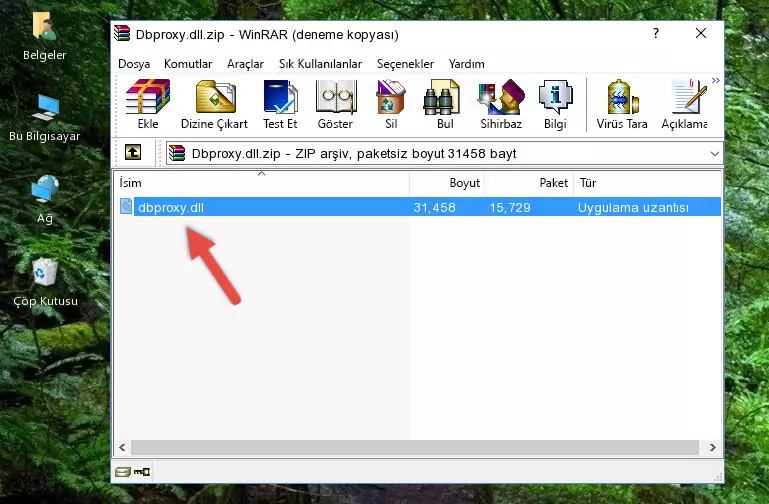This screenshot has height=504, width=769.
Task: Click the title bar help question mark
Action: (656, 33)
